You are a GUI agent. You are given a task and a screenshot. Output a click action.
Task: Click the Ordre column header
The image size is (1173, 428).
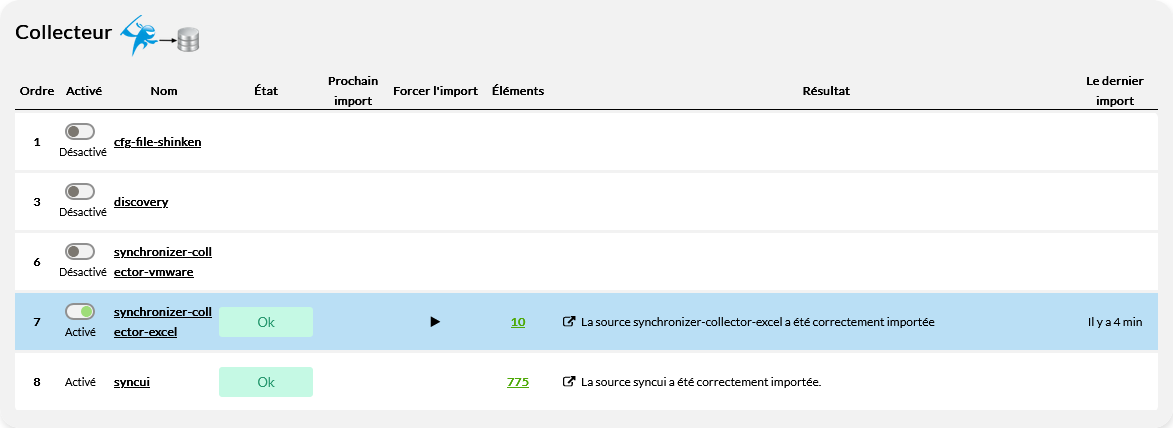37,91
